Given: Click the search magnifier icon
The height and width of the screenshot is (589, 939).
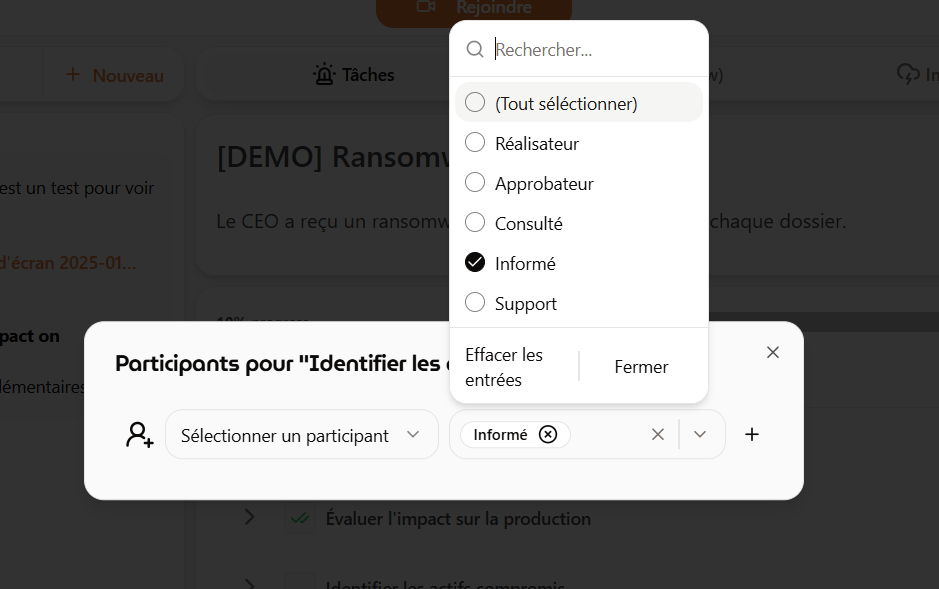Looking at the screenshot, I should (x=476, y=49).
